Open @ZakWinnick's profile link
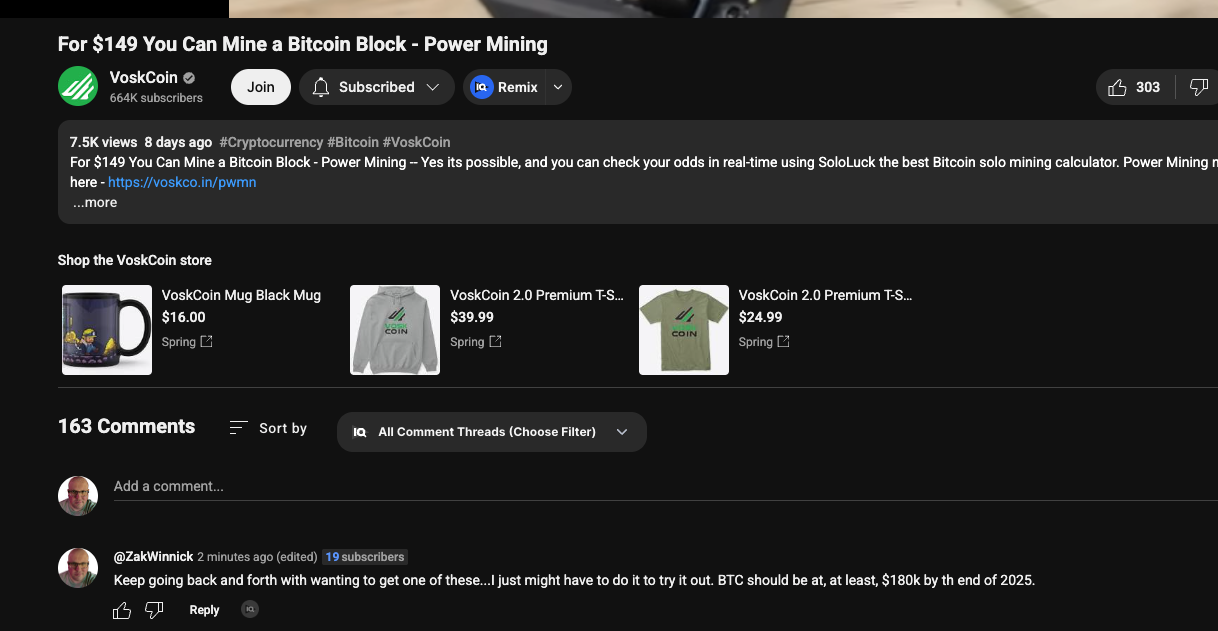Screen dimensions: 1218x631 click(x=154, y=556)
